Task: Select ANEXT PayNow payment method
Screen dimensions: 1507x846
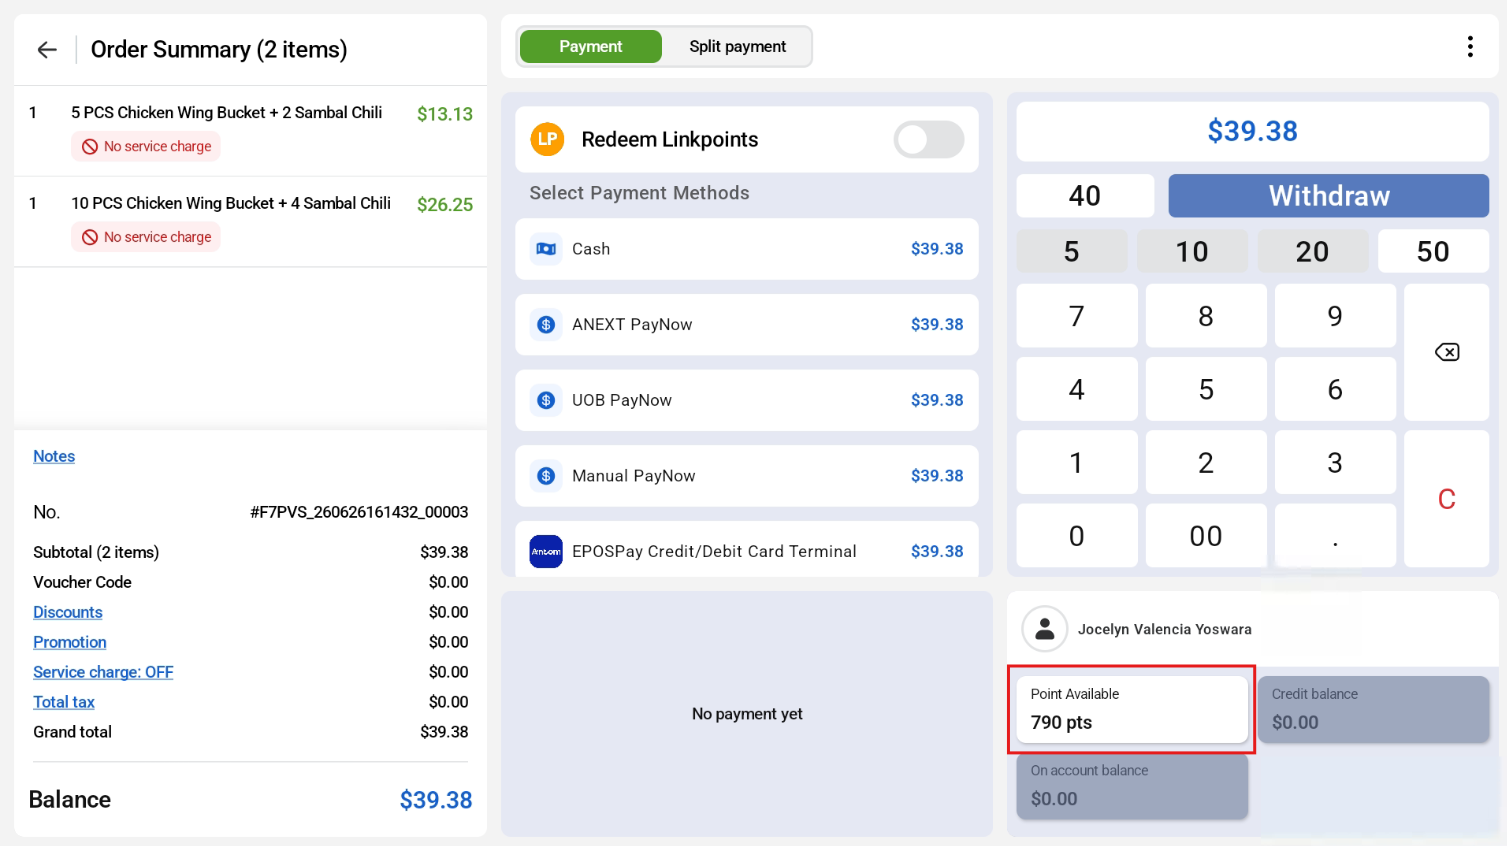Action: click(747, 325)
